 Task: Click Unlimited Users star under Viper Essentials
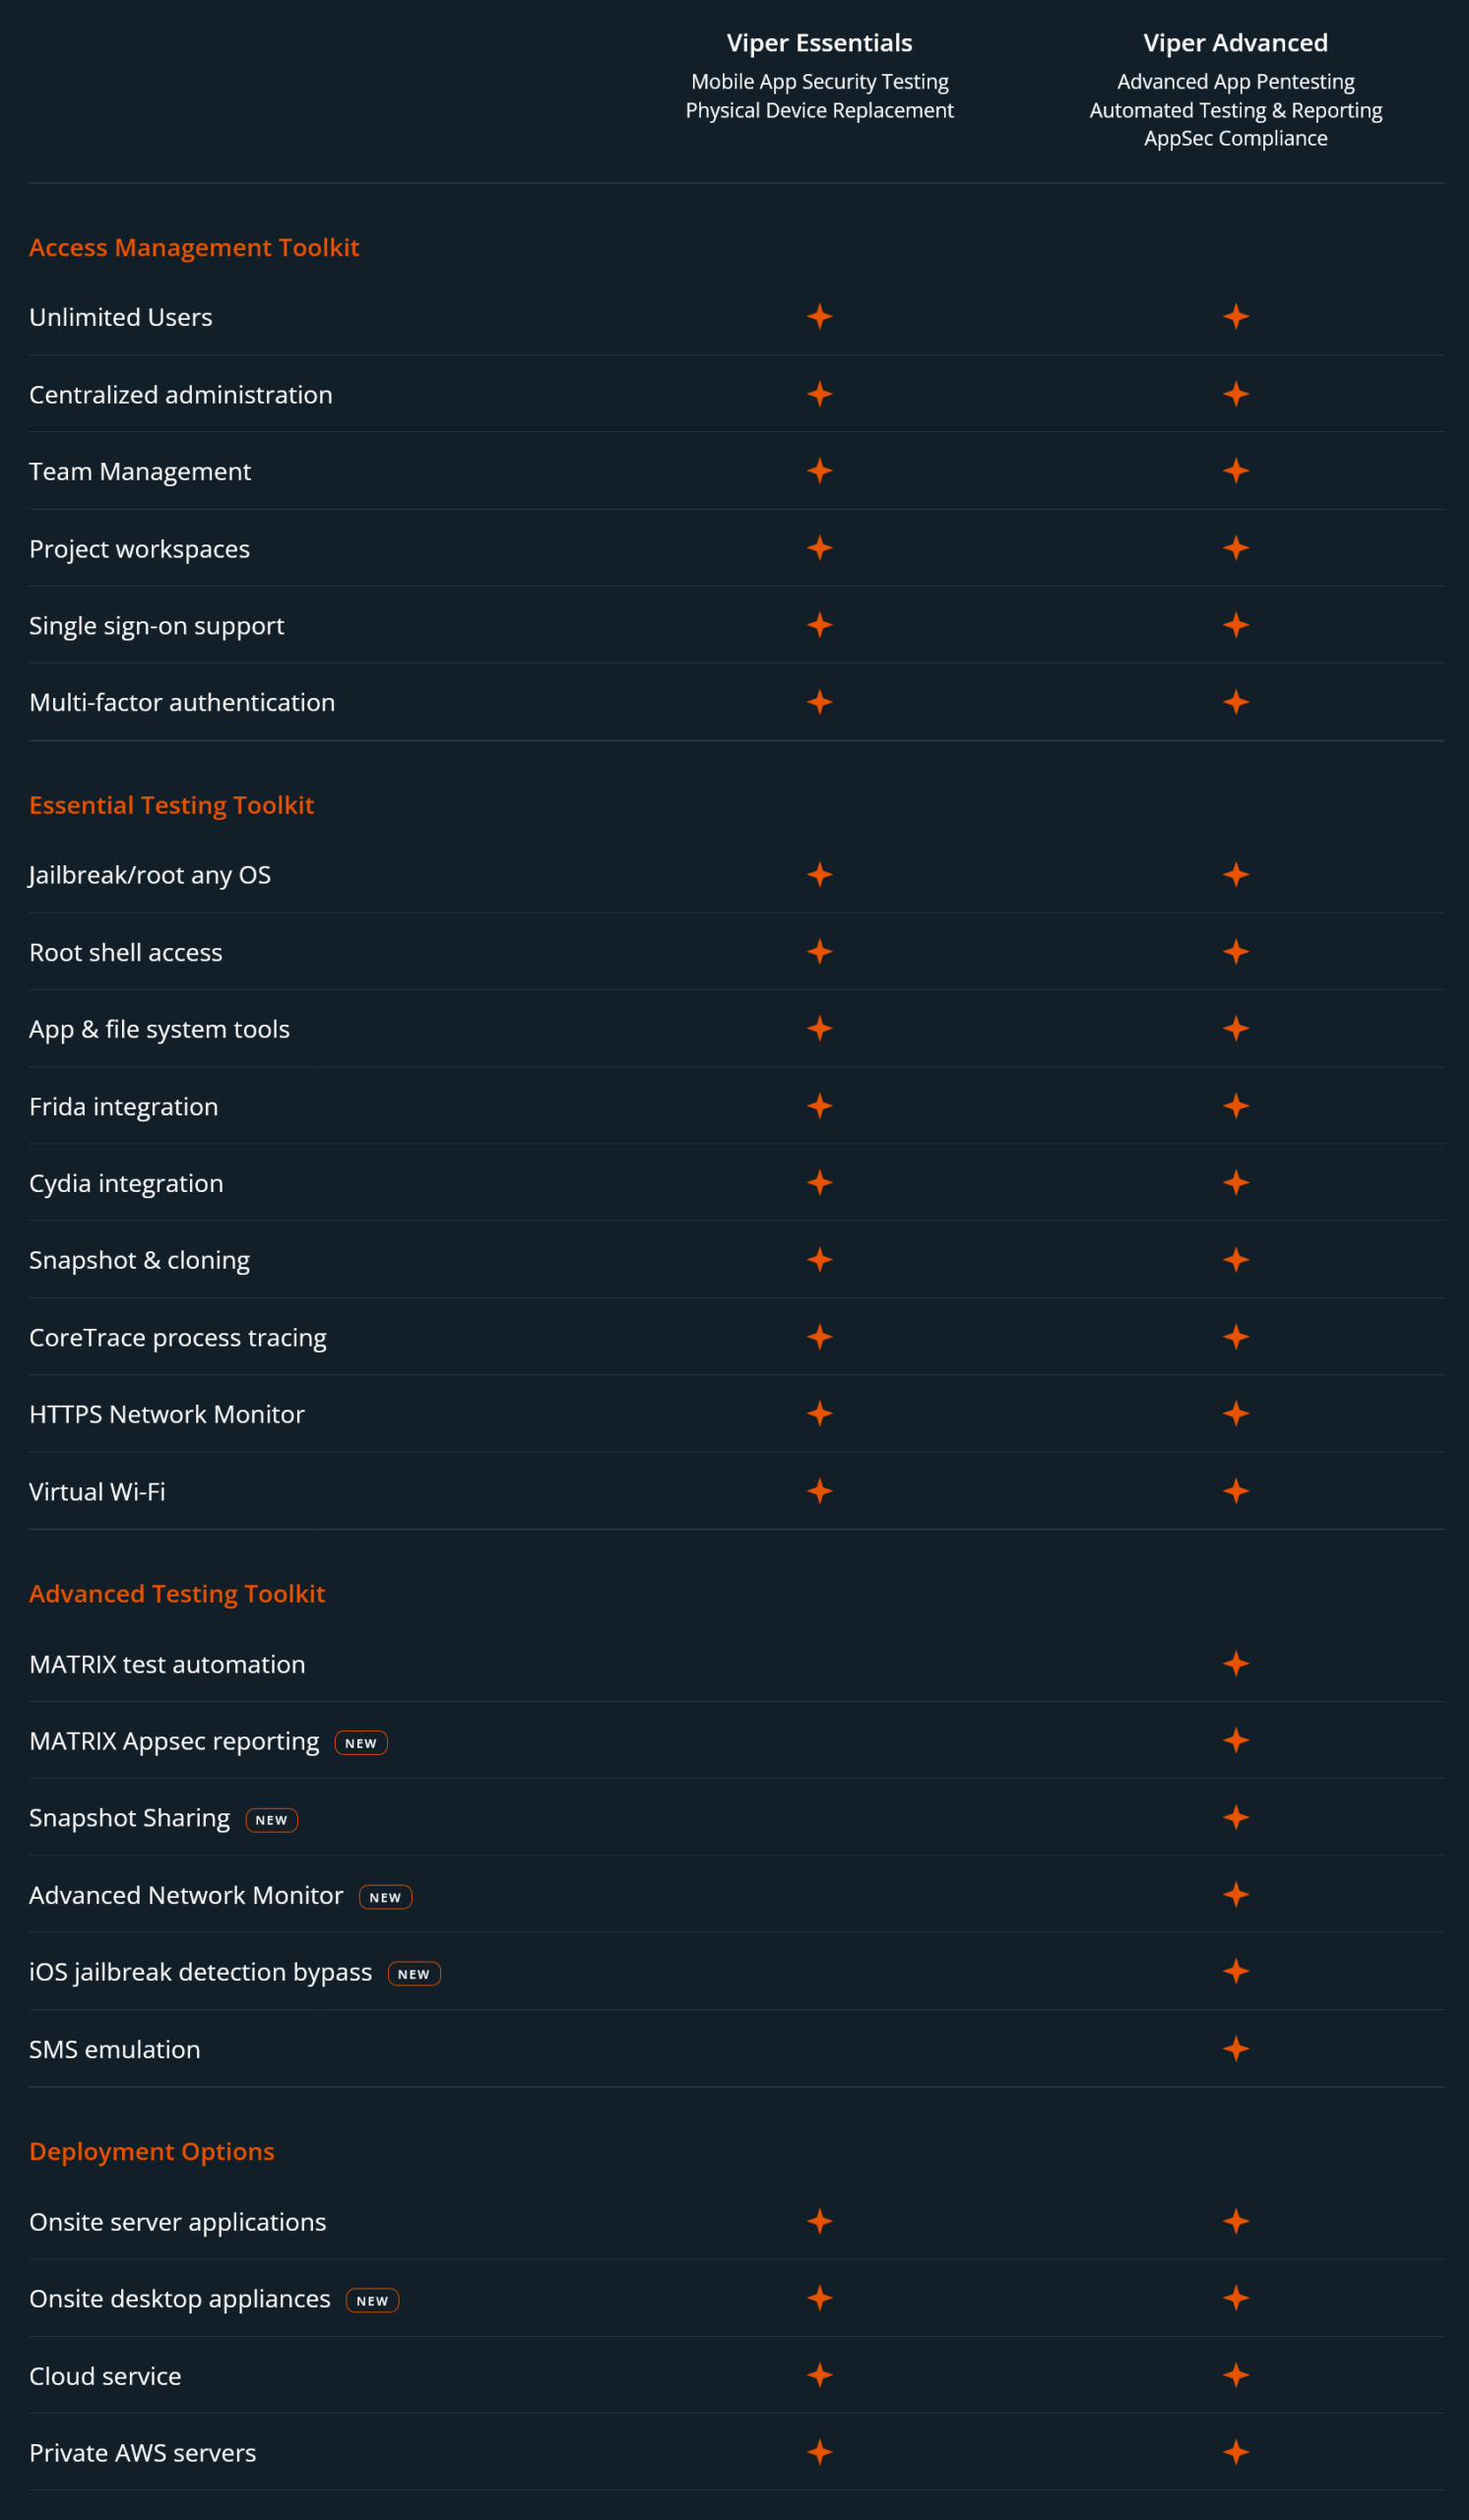(x=819, y=317)
